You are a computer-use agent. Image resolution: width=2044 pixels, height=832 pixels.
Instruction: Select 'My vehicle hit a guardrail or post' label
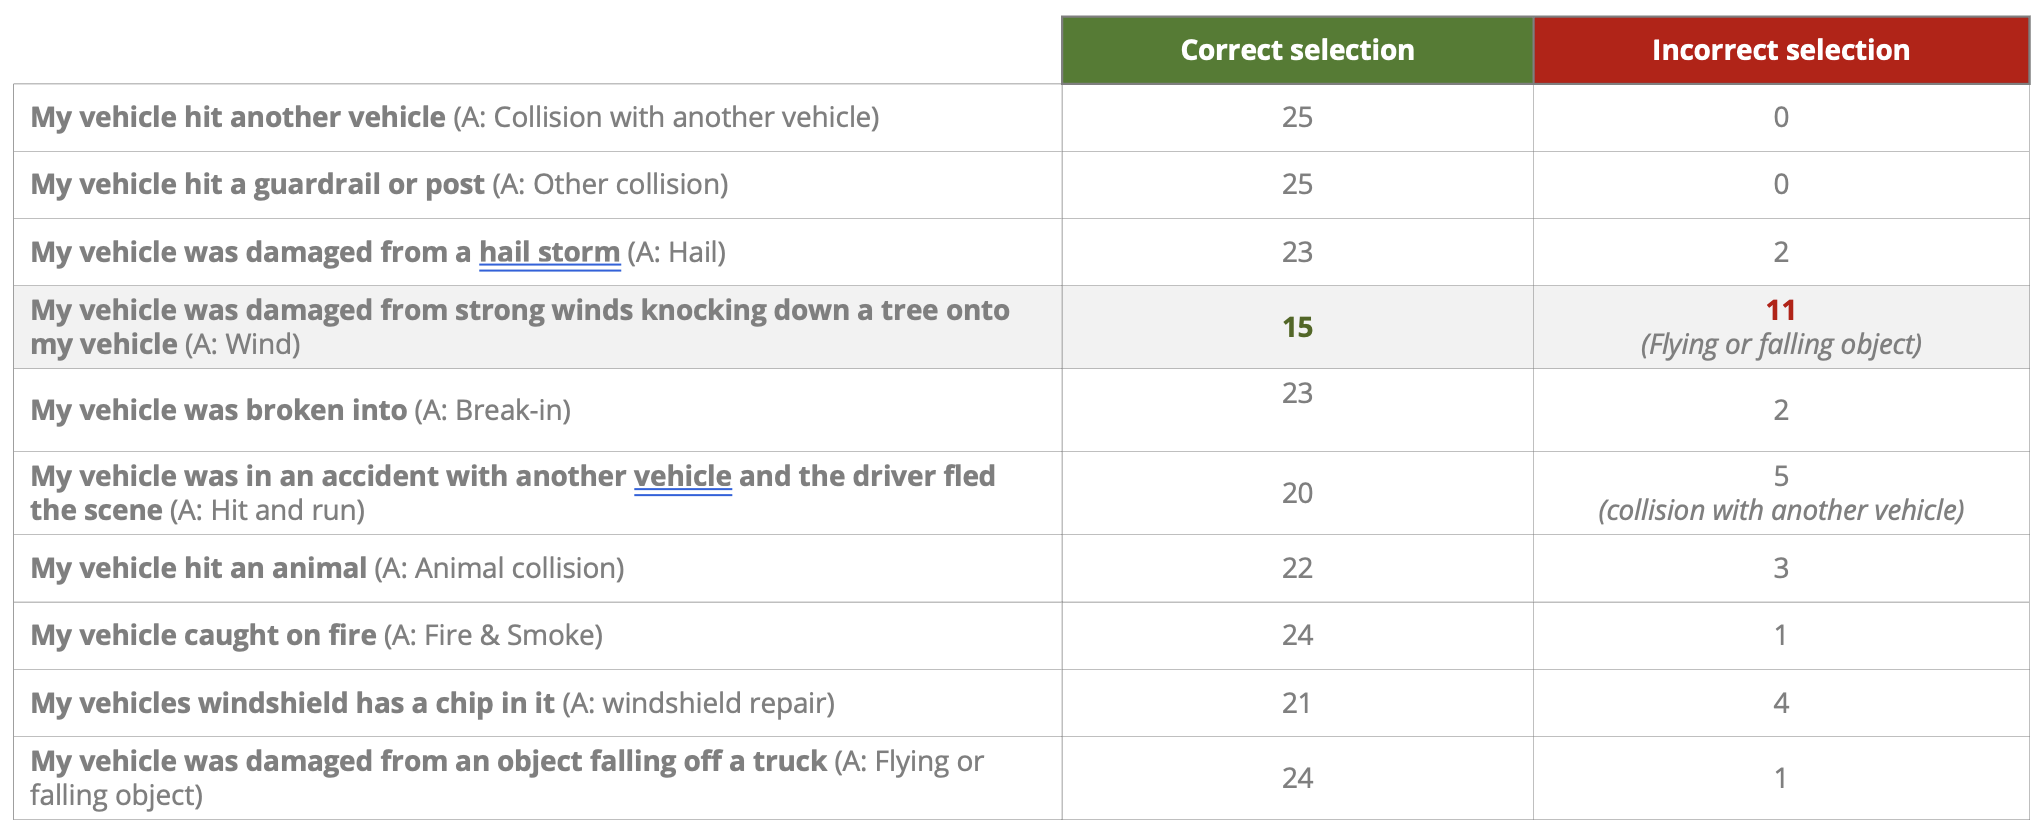(x=257, y=184)
